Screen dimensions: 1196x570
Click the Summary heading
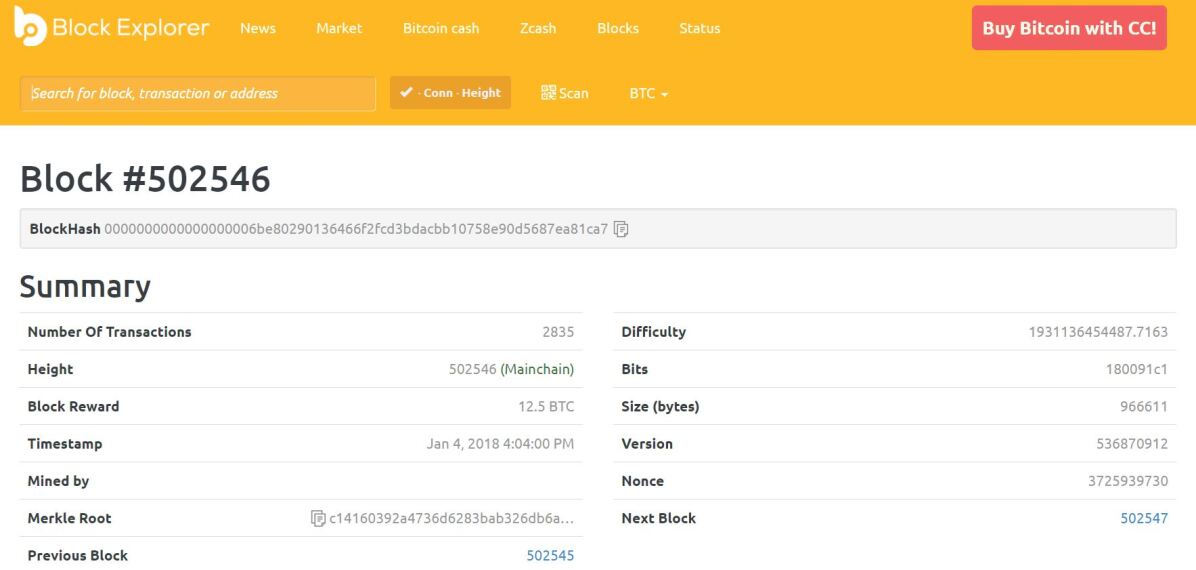[85, 287]
